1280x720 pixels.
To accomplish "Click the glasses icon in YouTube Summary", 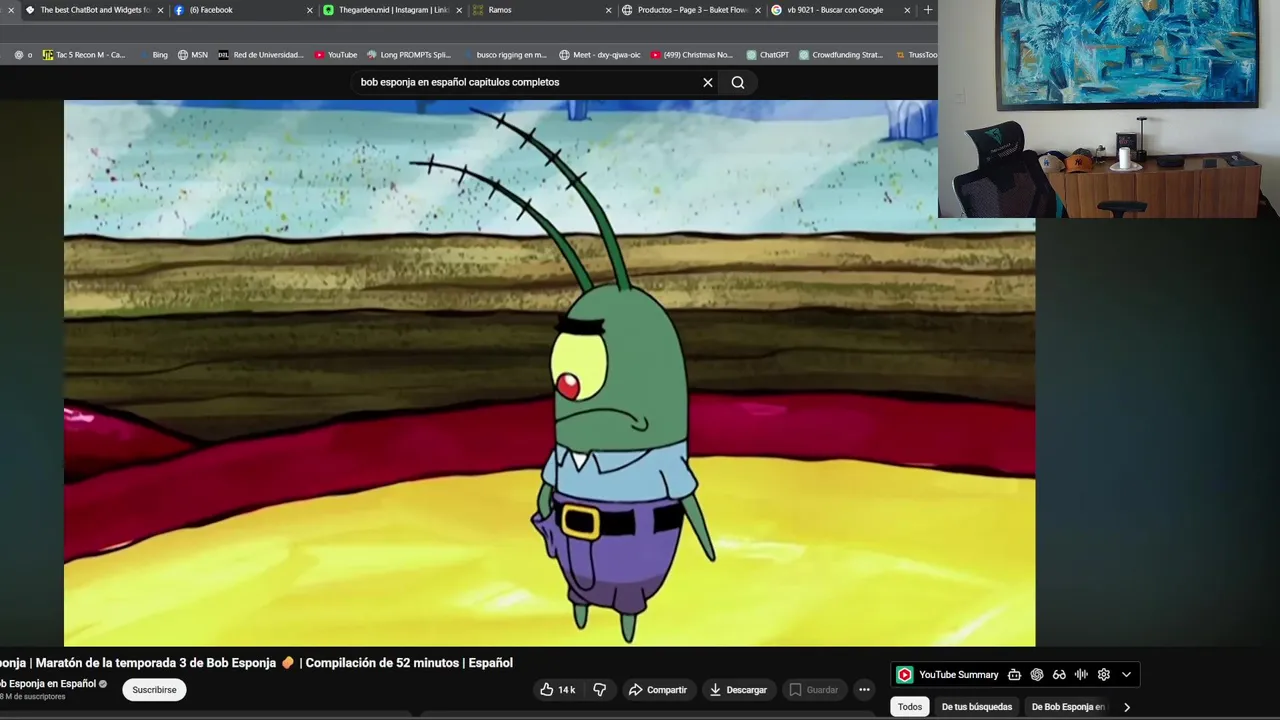I will pos(1059,675).
